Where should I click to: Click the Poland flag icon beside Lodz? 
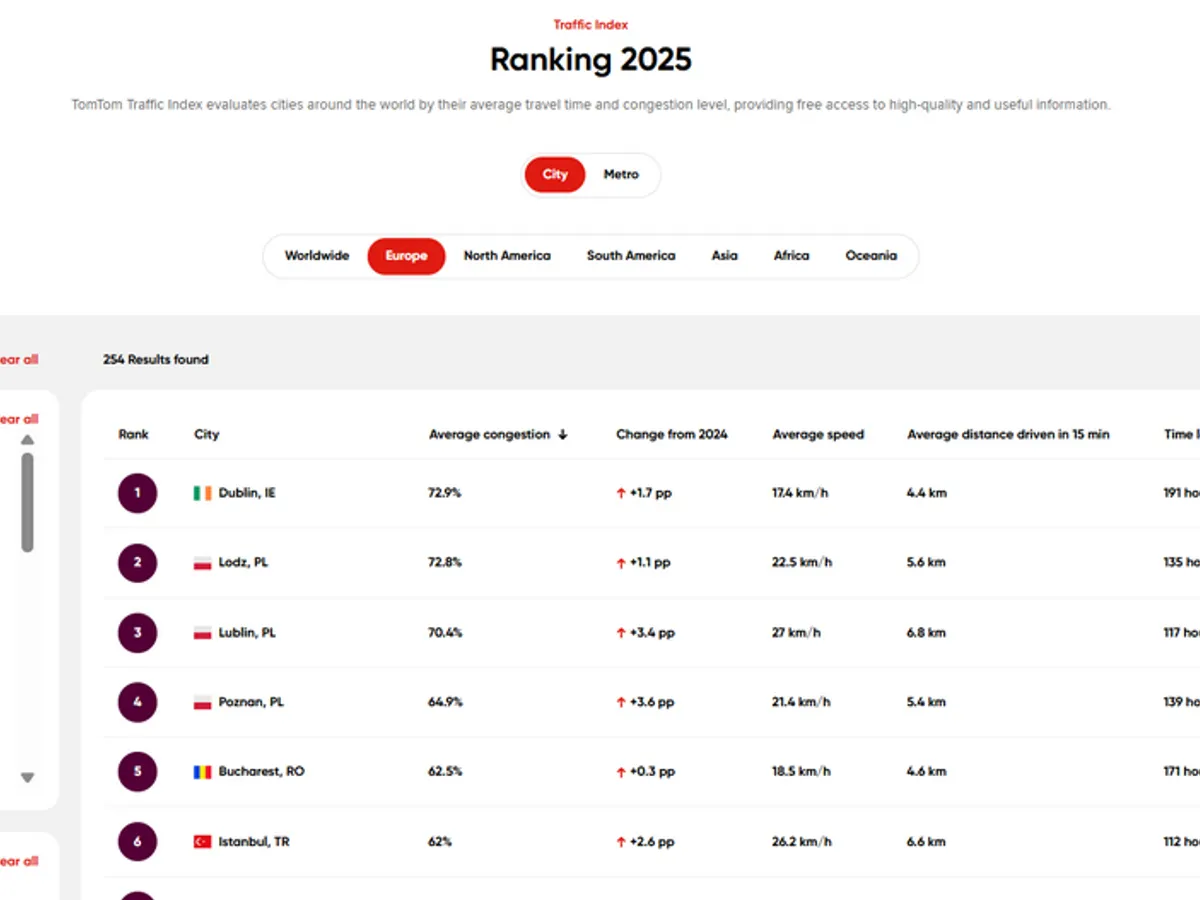[202, 563]
